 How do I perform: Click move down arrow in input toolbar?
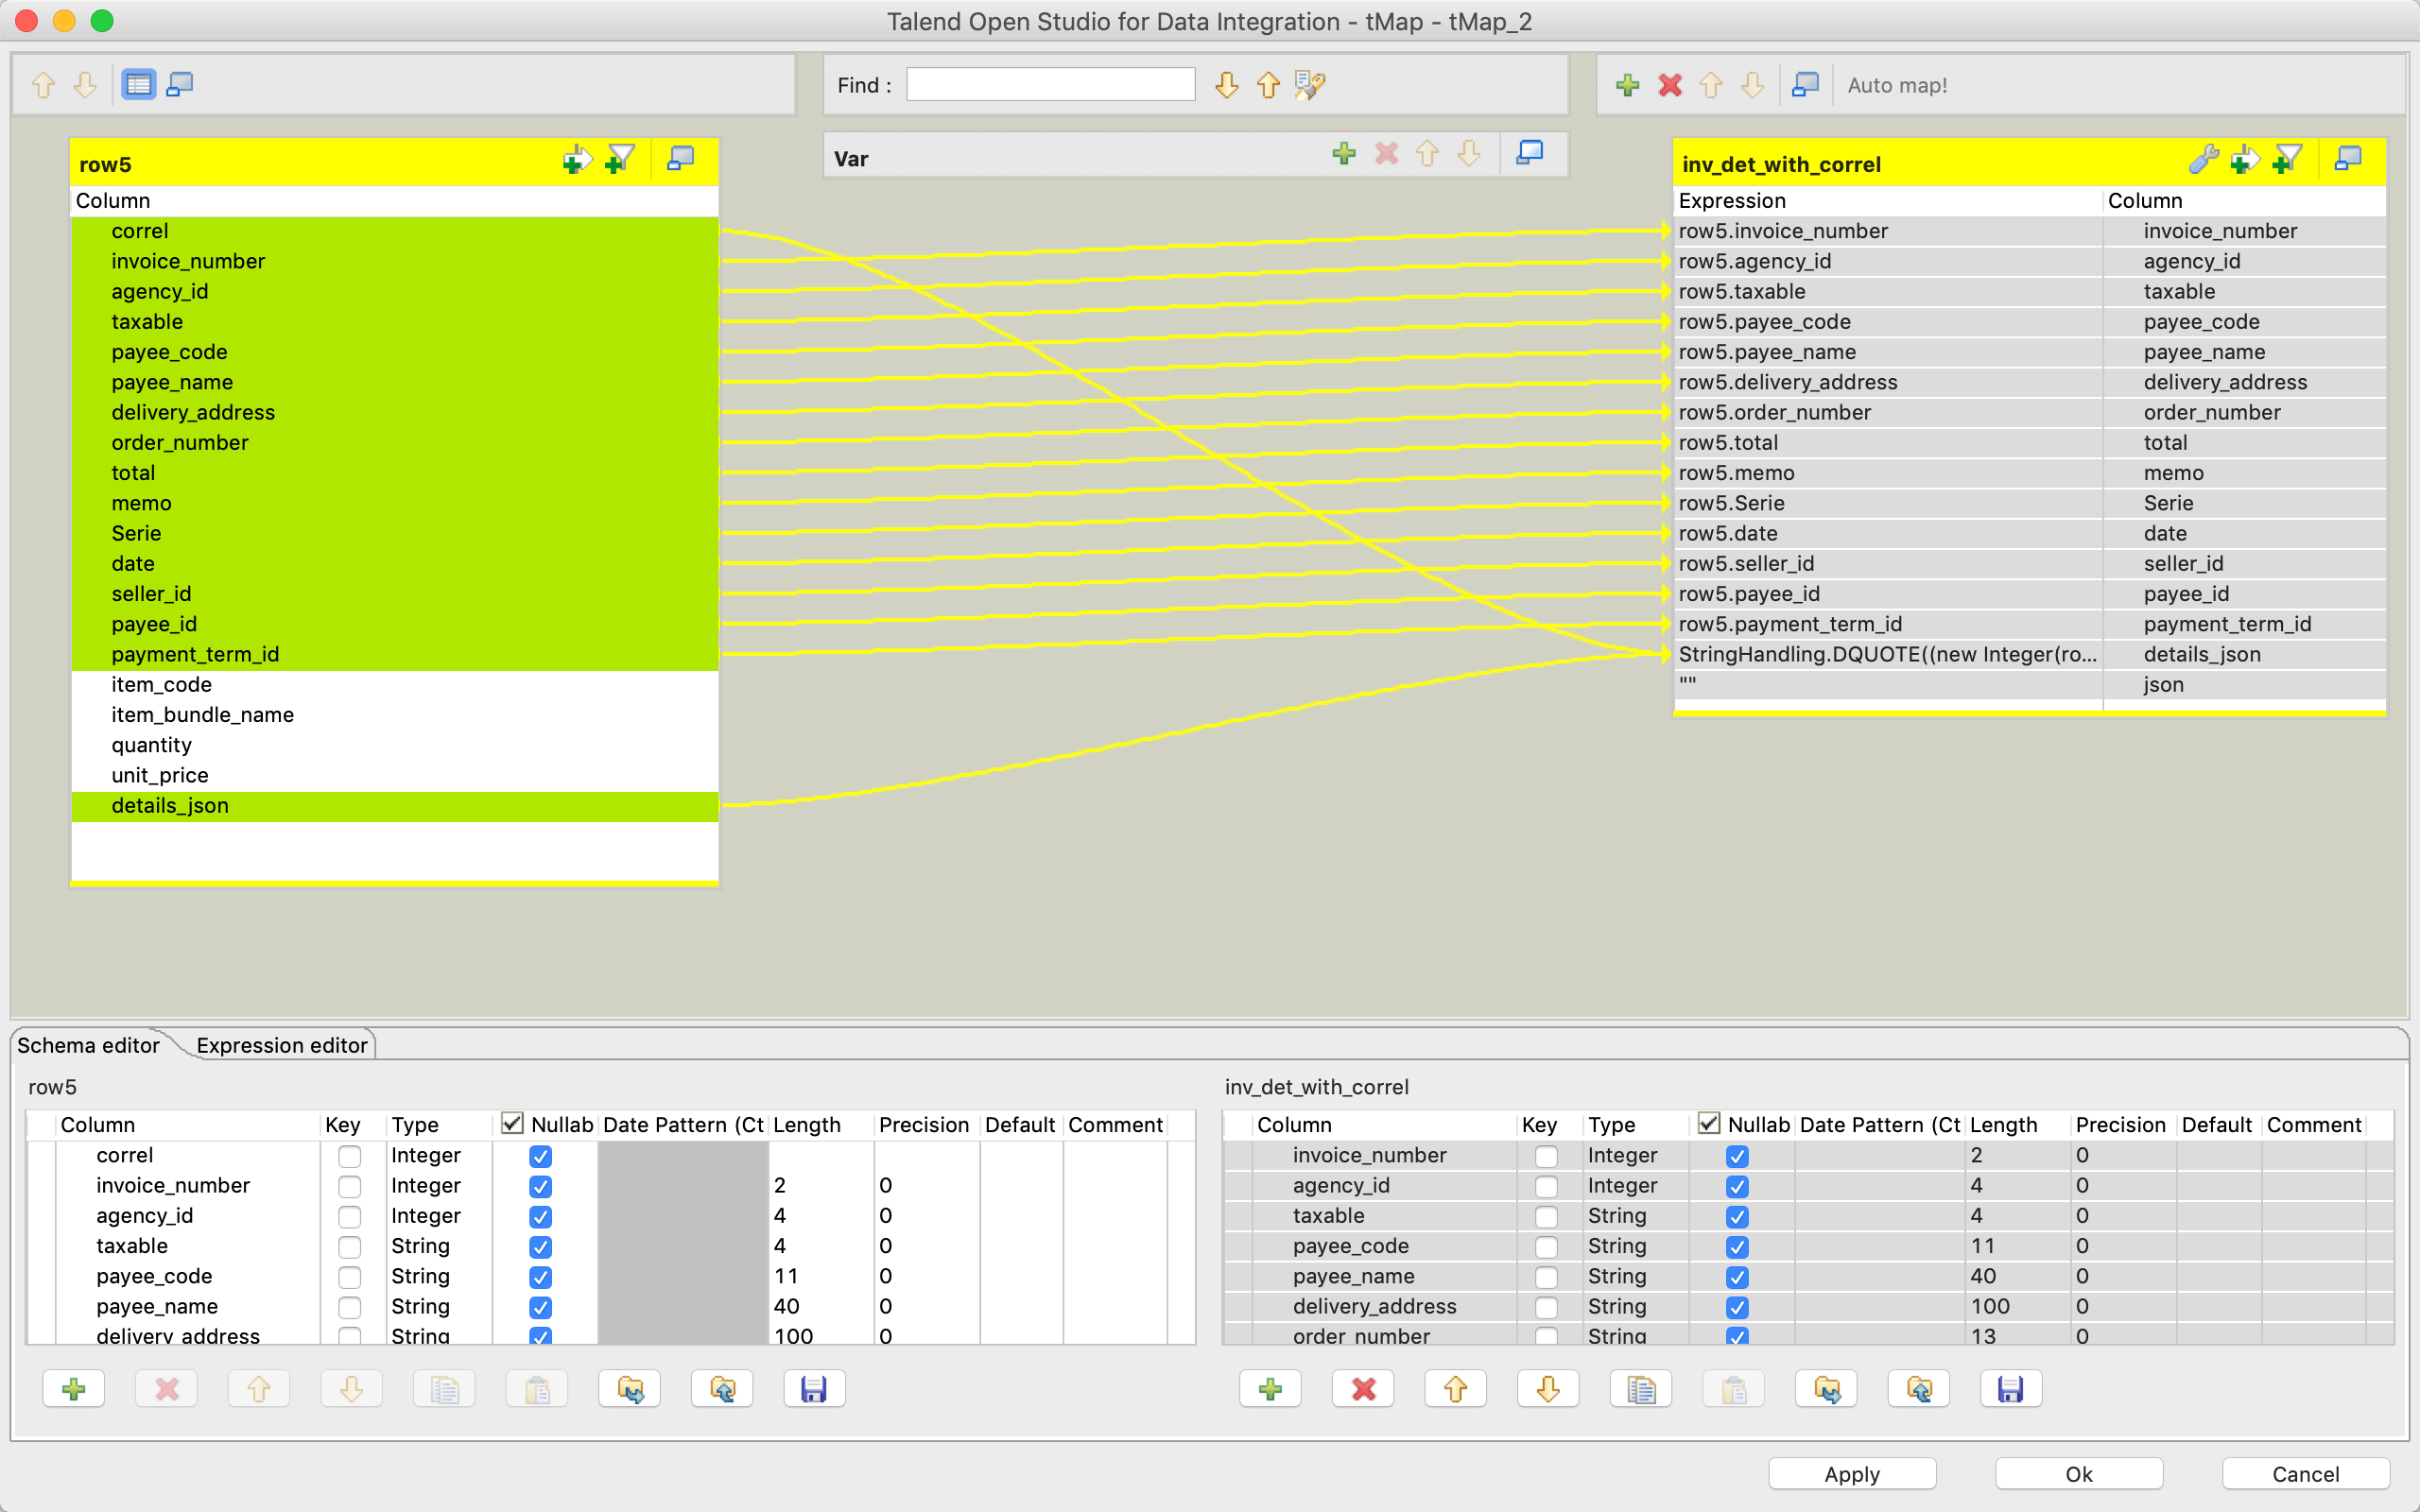85,85
